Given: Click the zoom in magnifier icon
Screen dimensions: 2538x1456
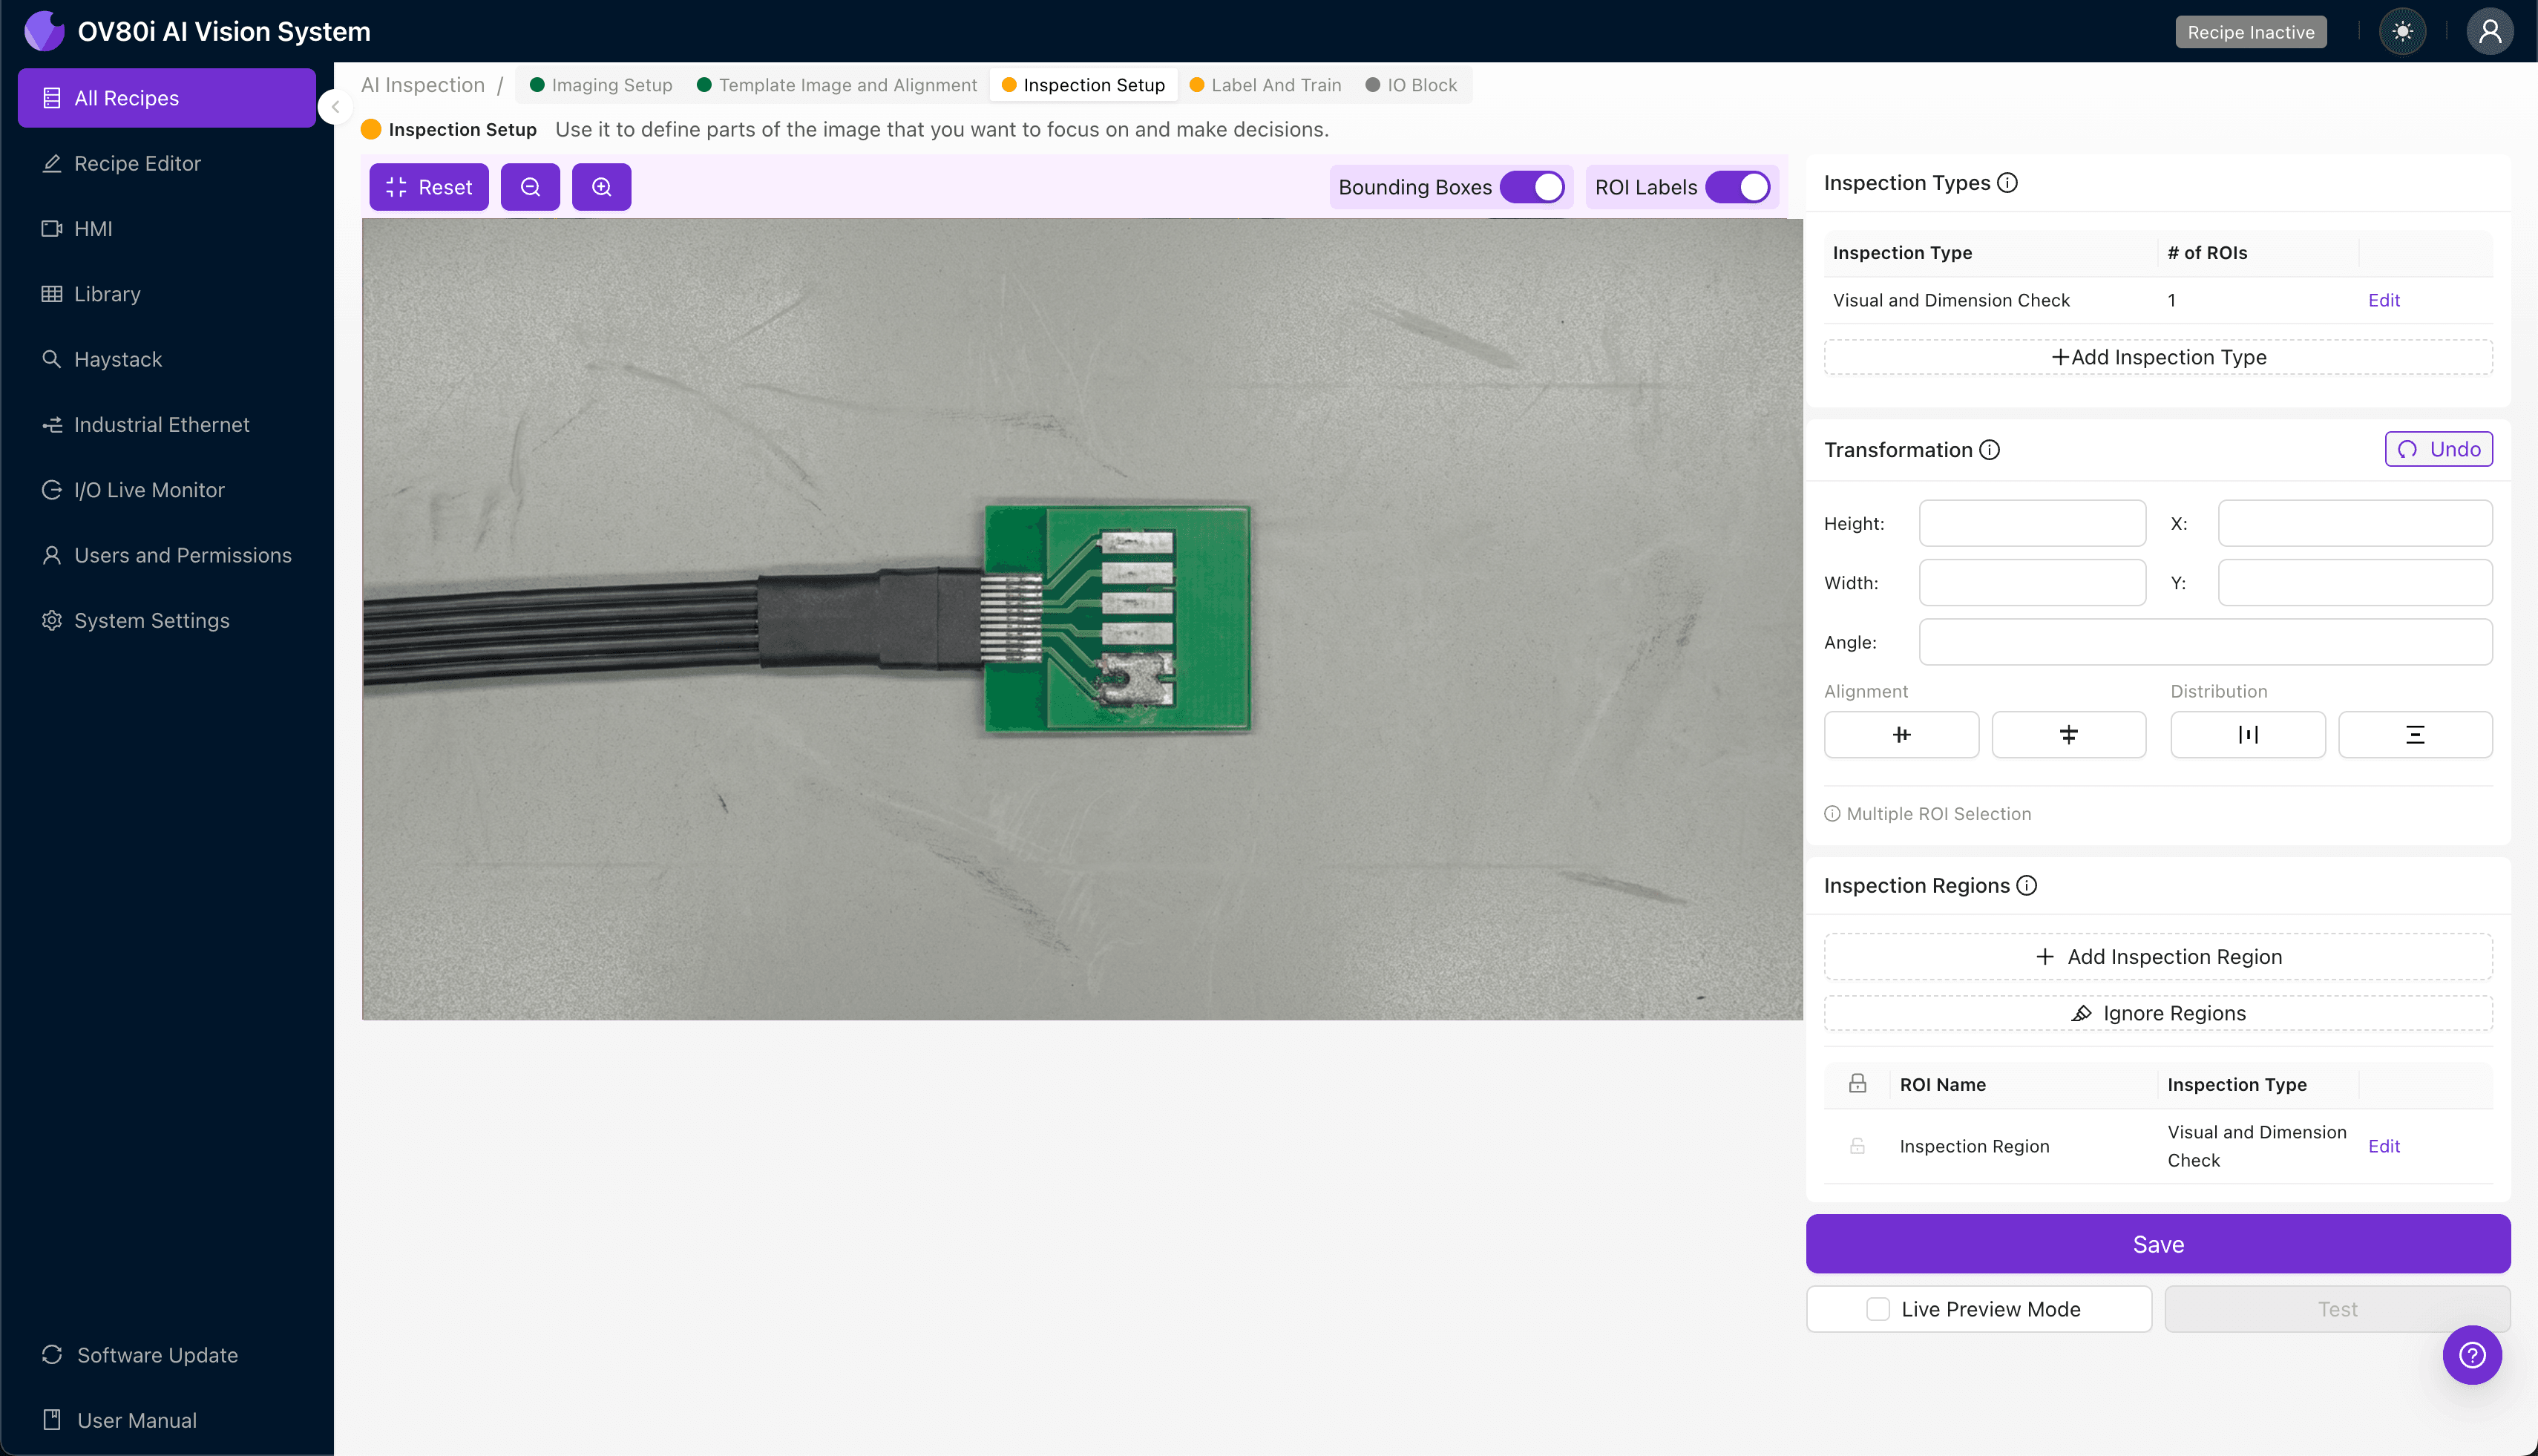Looking at the screenshot, I should pos(601,186).
